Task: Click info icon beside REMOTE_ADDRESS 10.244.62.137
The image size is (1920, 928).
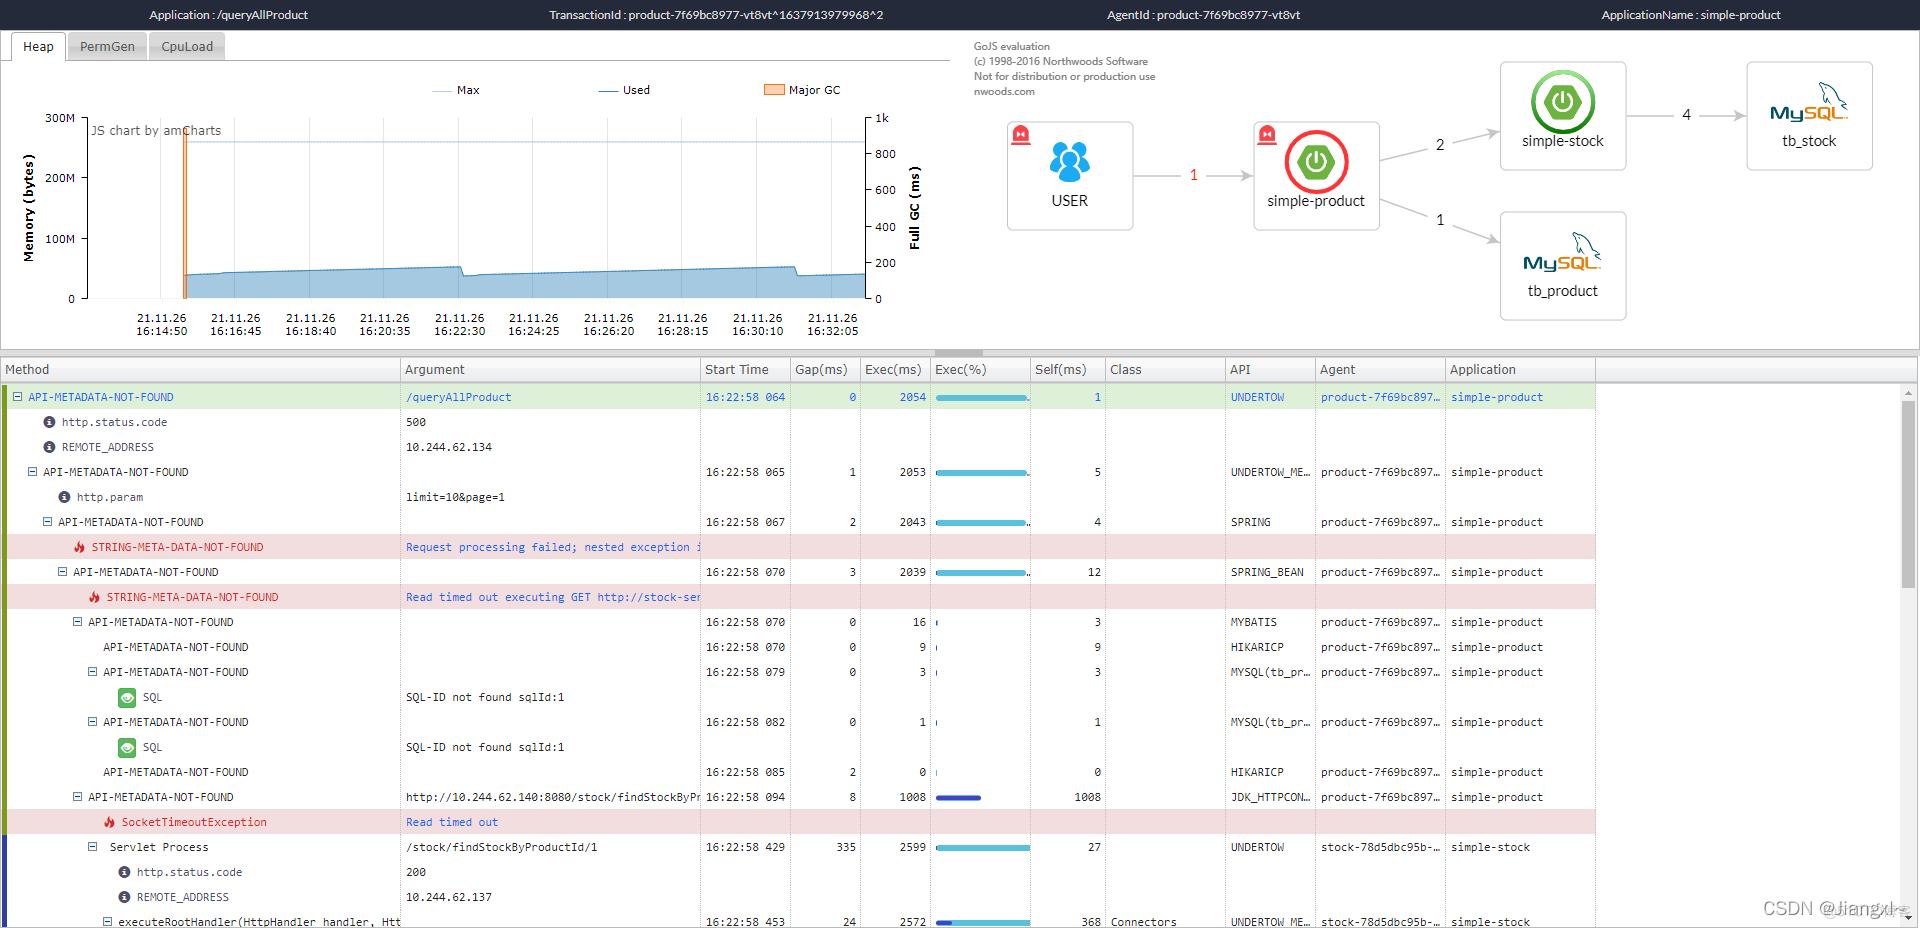Action: tap(124, 897)
